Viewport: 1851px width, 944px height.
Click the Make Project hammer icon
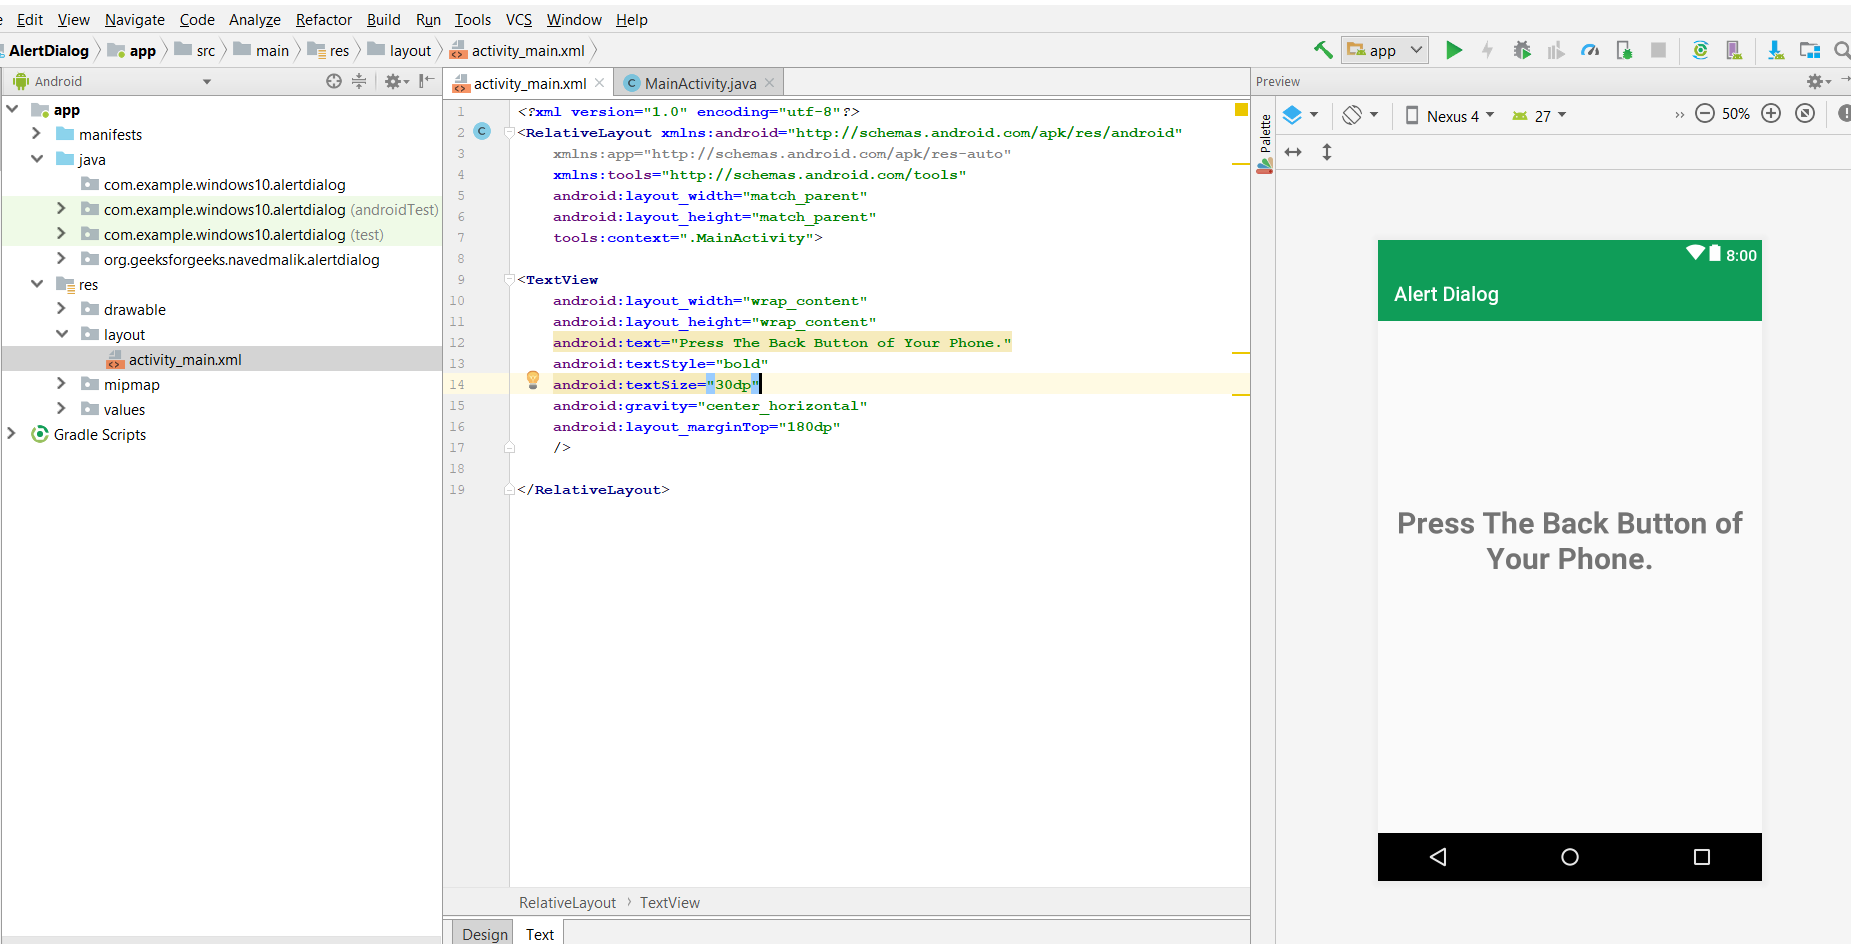click(1323, 50)
